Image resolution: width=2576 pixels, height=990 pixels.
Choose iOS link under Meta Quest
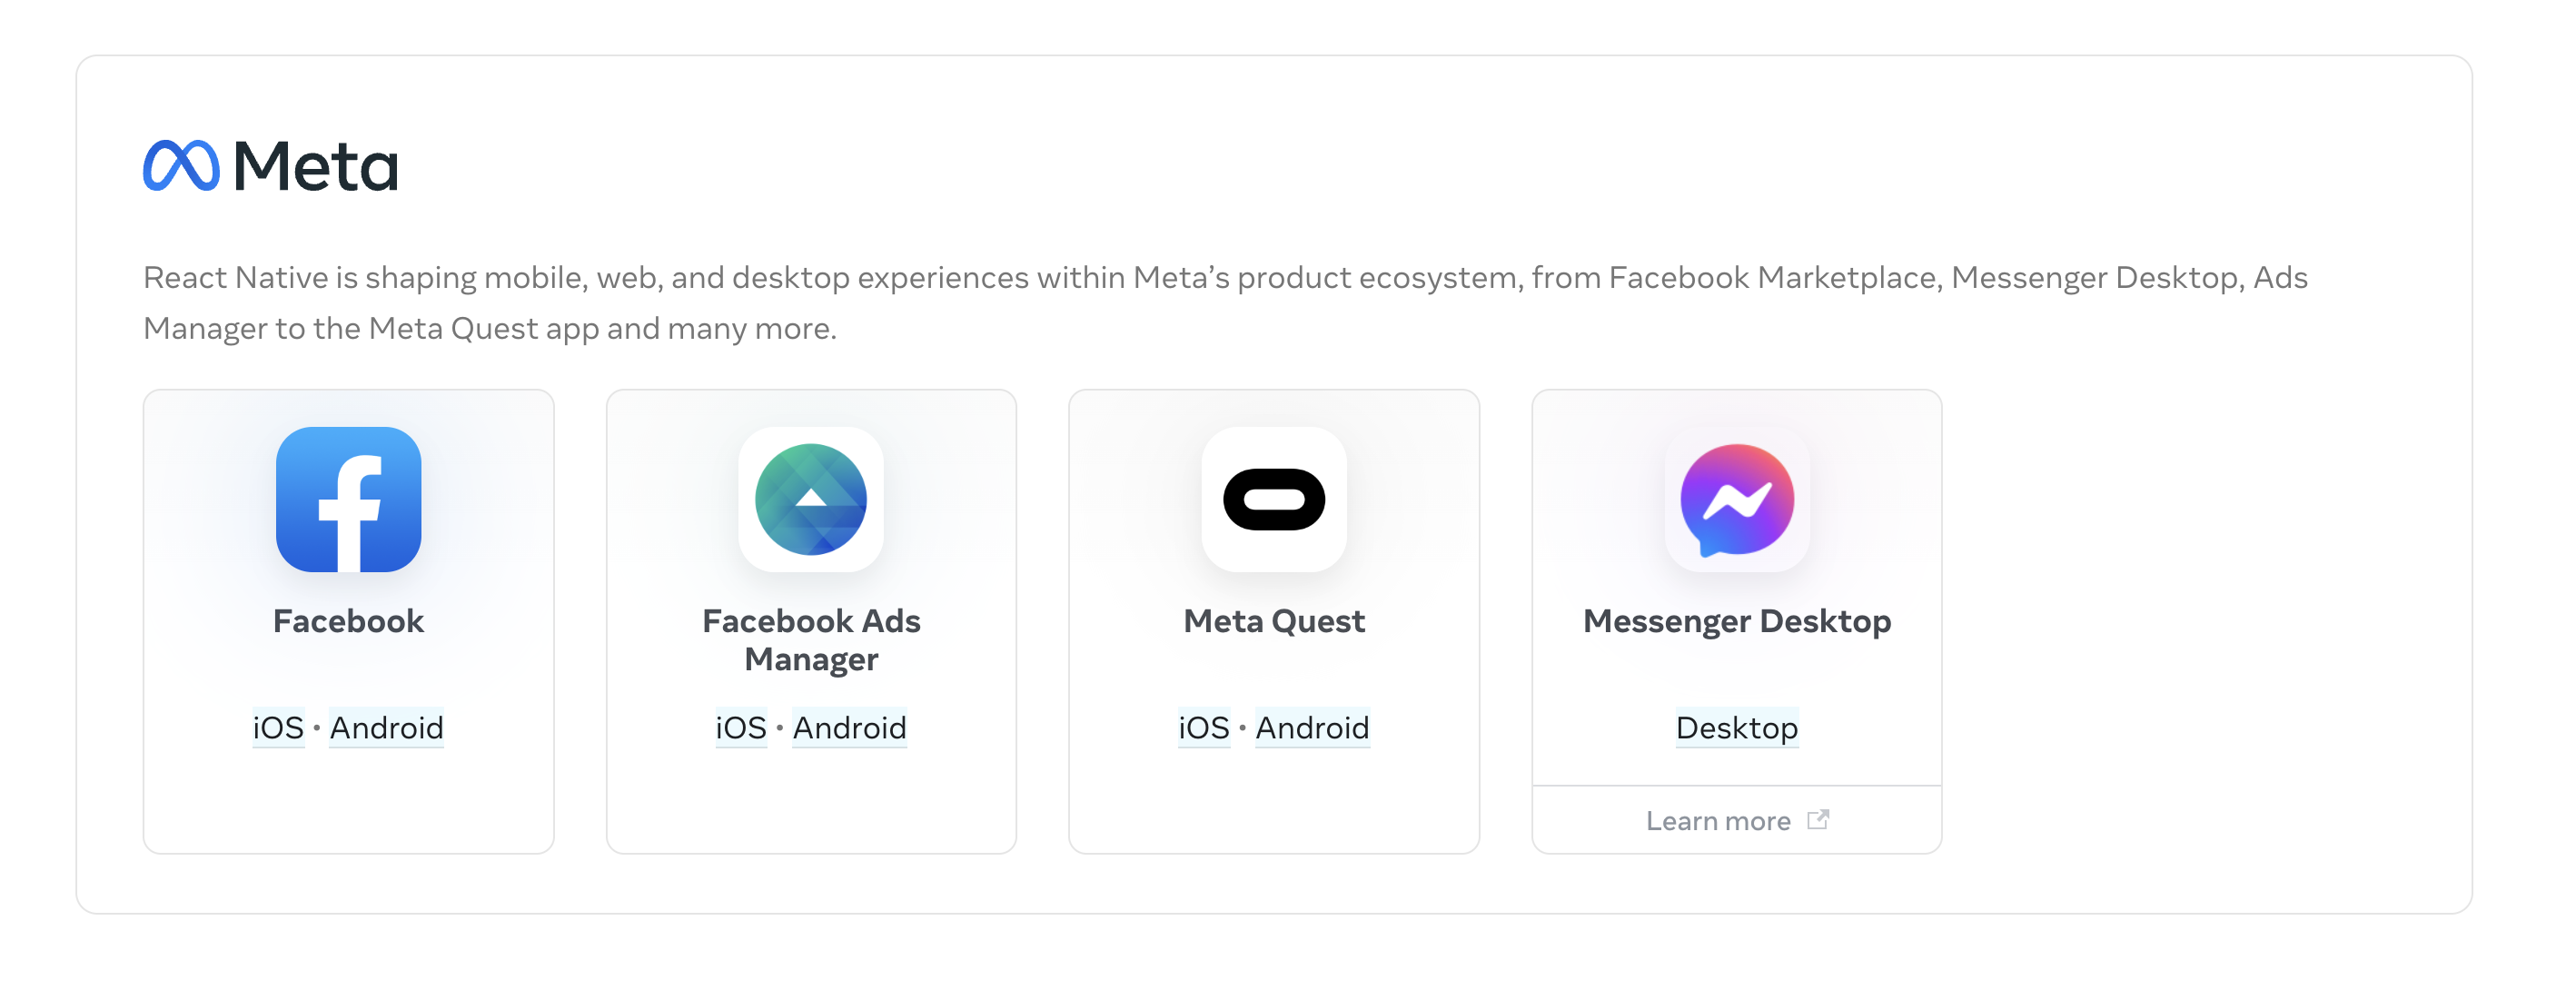click(1204, 727)
